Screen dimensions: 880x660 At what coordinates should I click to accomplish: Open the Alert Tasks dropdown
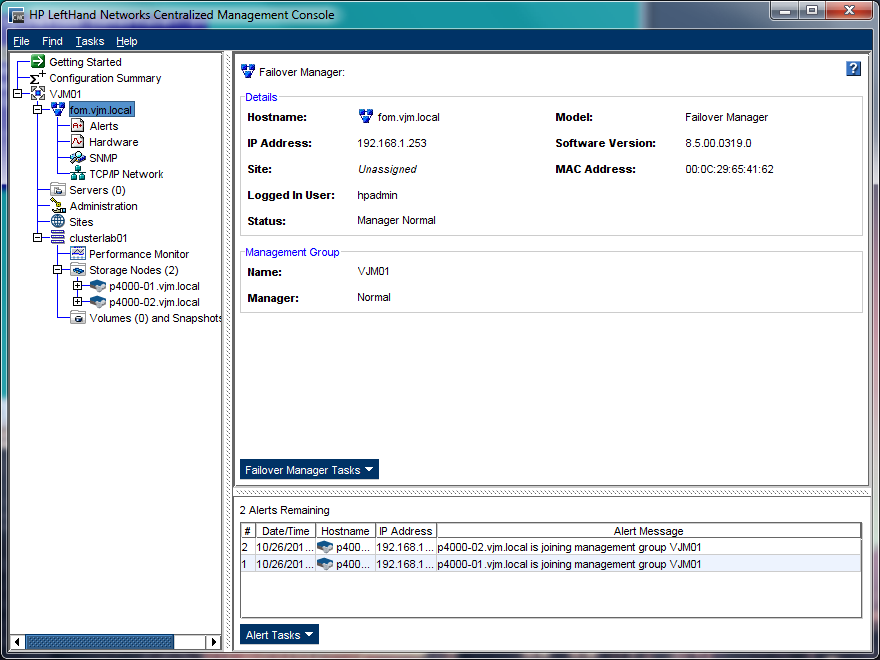[279, 635]
